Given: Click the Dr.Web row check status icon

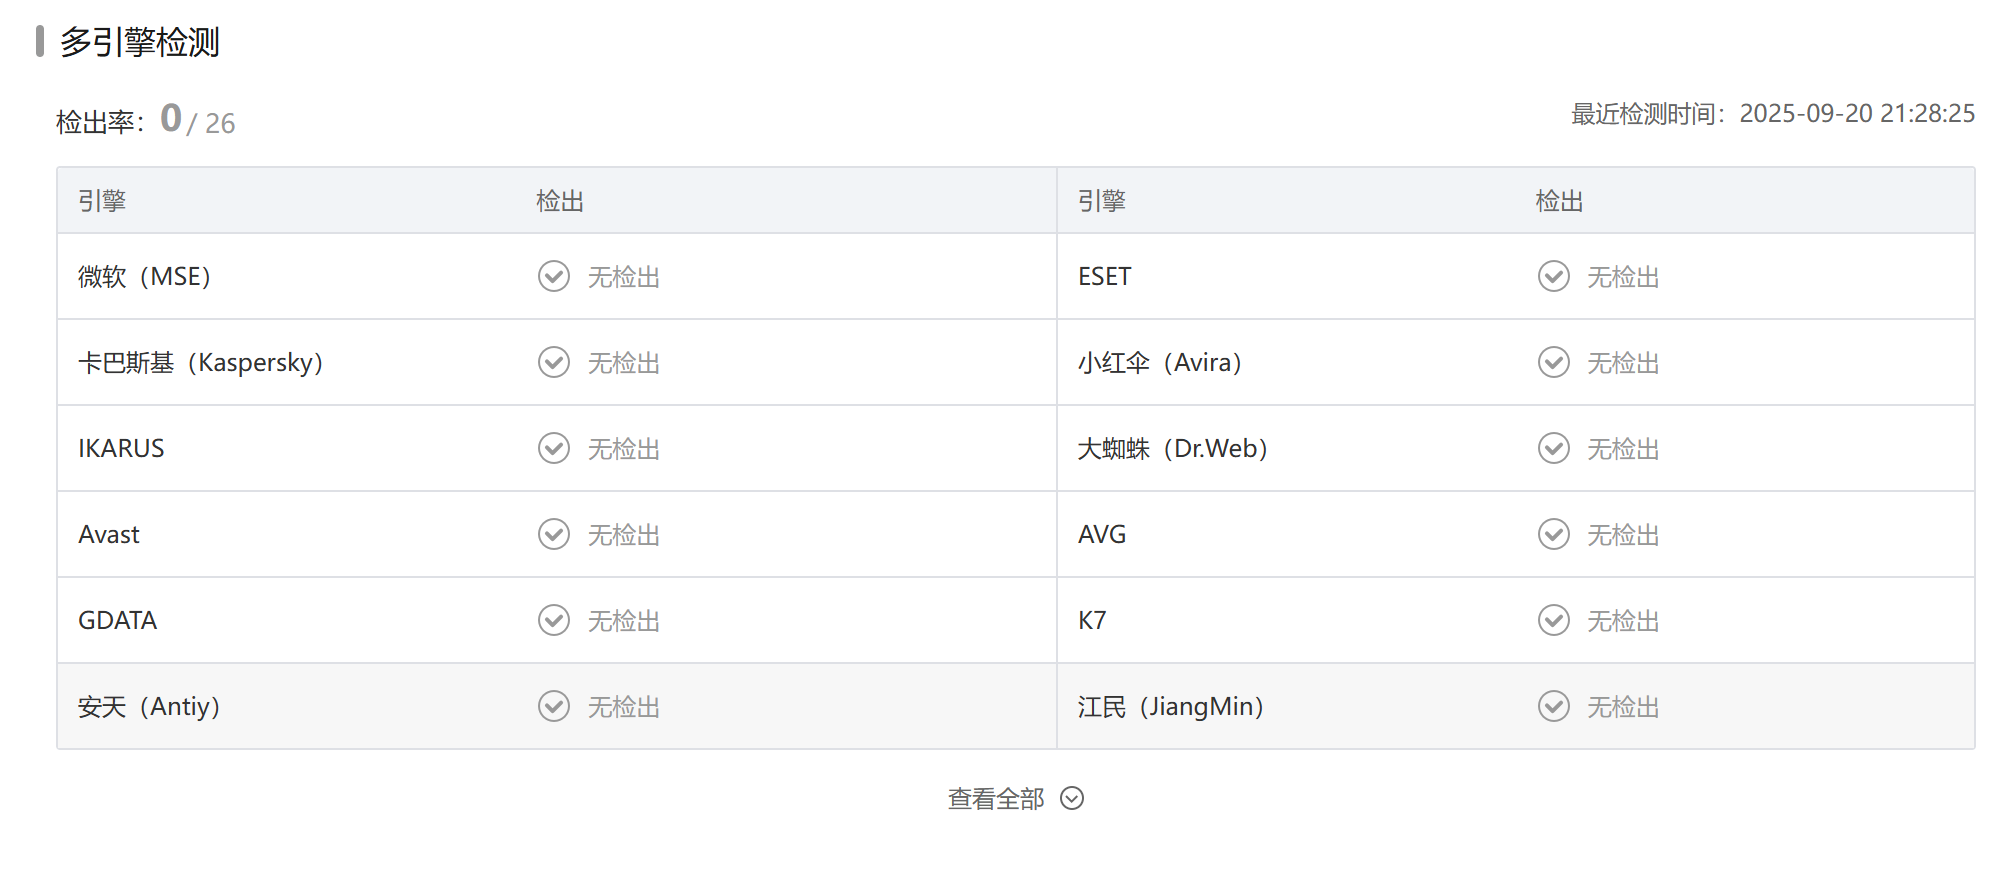Looking at the screenshot, I should click(x=1553, y=448).
